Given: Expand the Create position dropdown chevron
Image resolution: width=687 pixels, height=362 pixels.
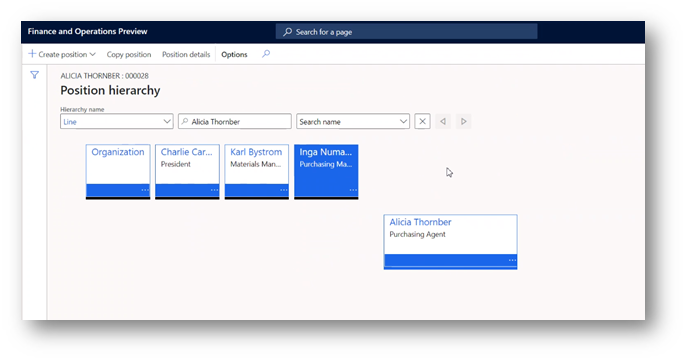Looking at the screenshot, I should [92, 54].
